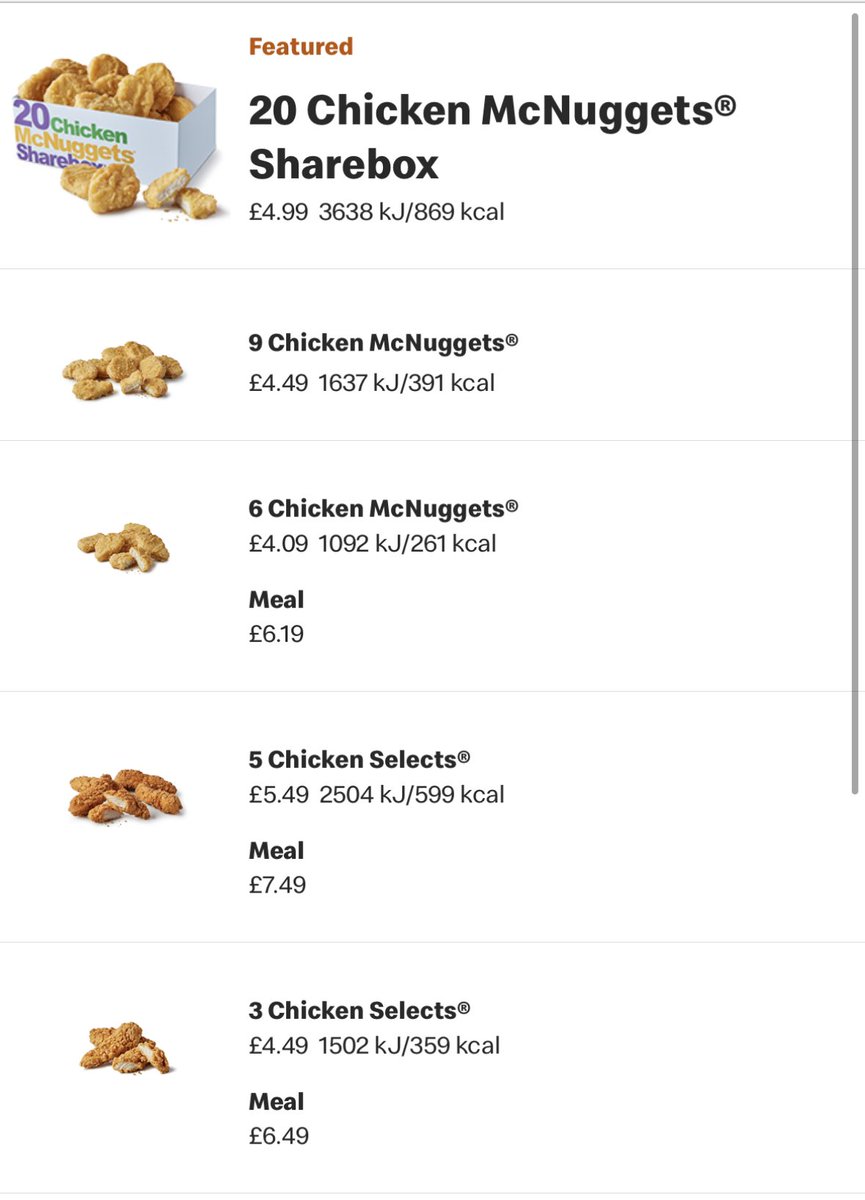Pick the £7.49 Meal option for 5 Selects
Viewport: 865px width, 1200px height.
click(x=277, y=869)
